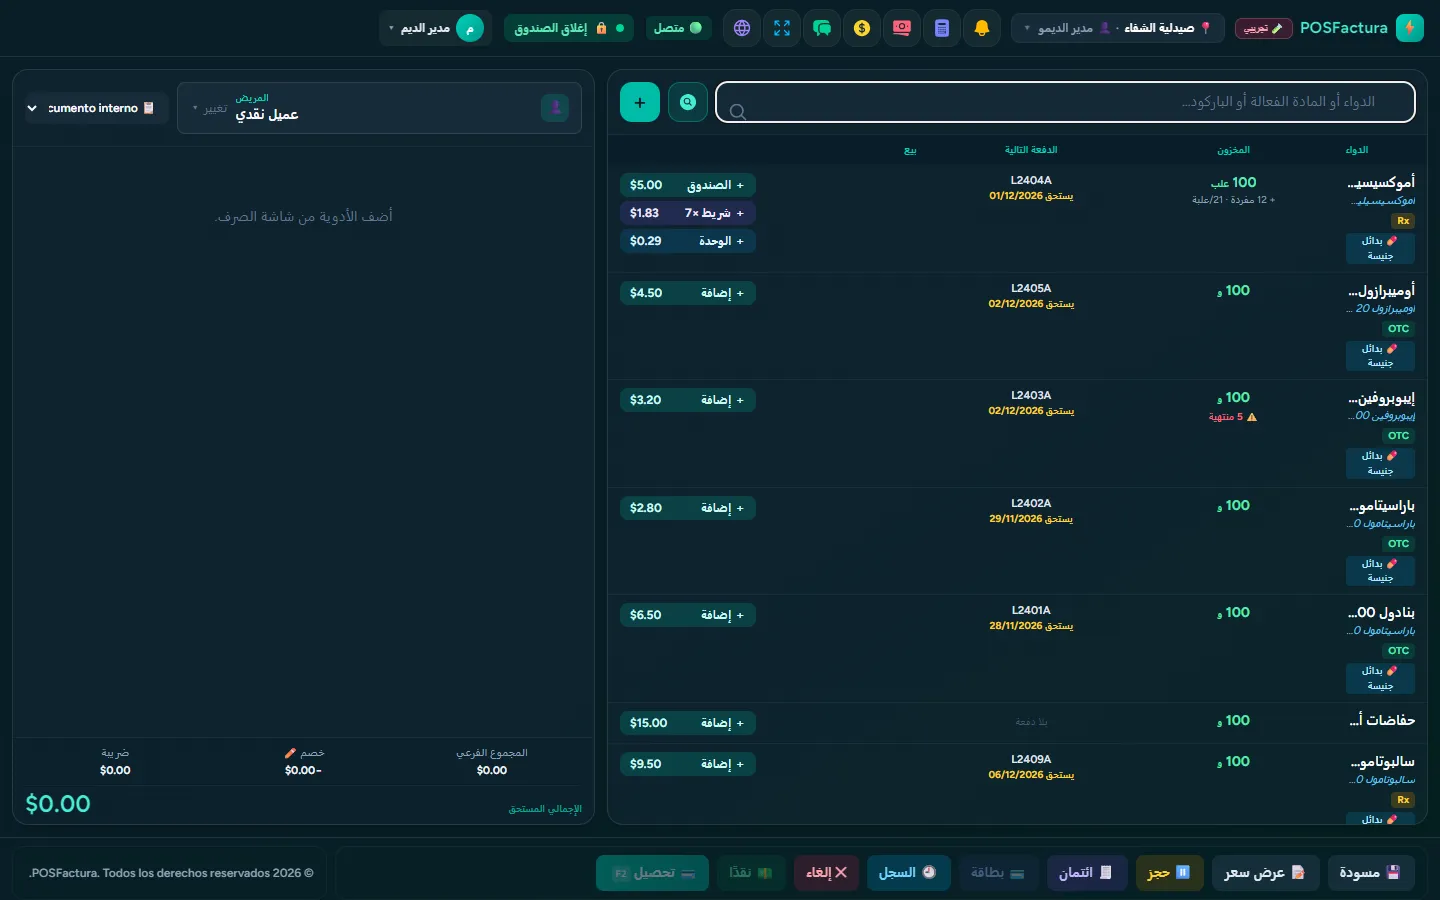This screenshot has height=900, width=1440.
Task: Add الوحدة unit option at $0.29
Action: point(688,241)
